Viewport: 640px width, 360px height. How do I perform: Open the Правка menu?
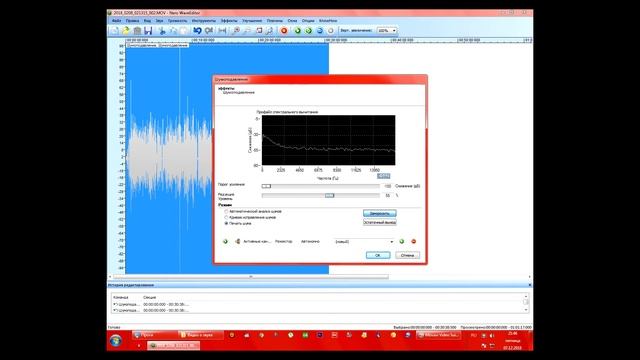[x=132, y=20]
